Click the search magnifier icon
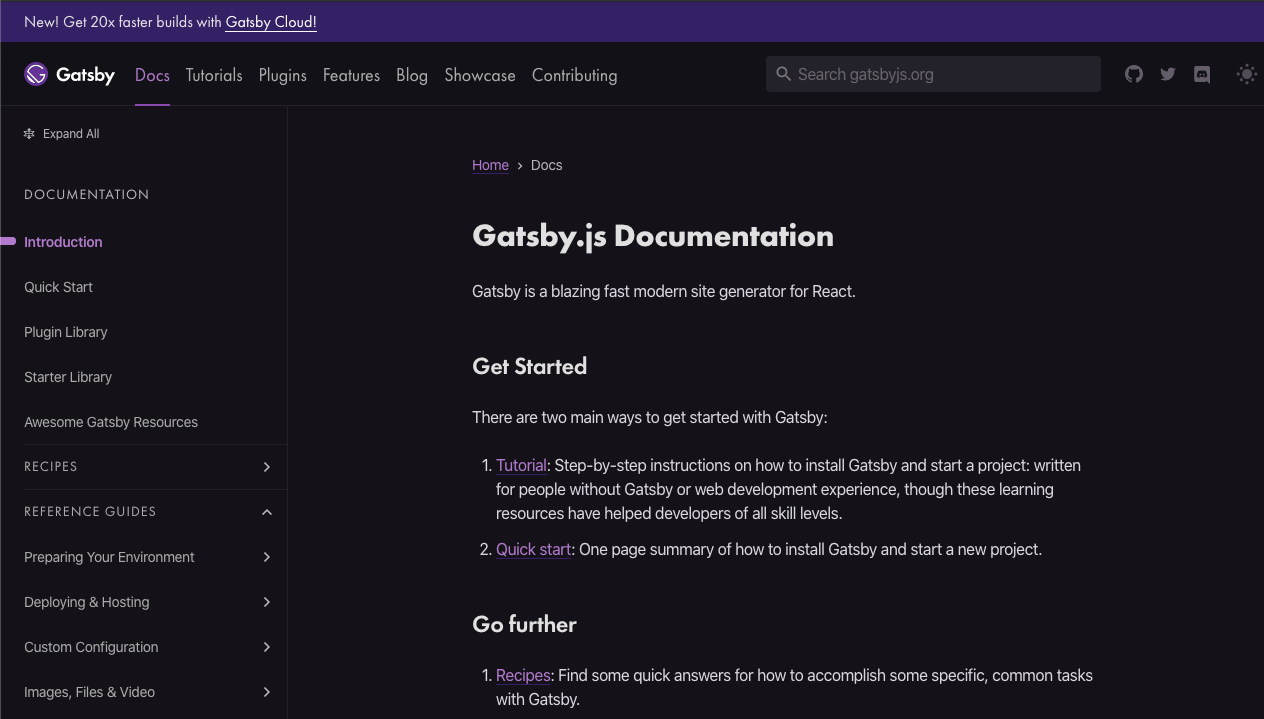 coord(784,74)
